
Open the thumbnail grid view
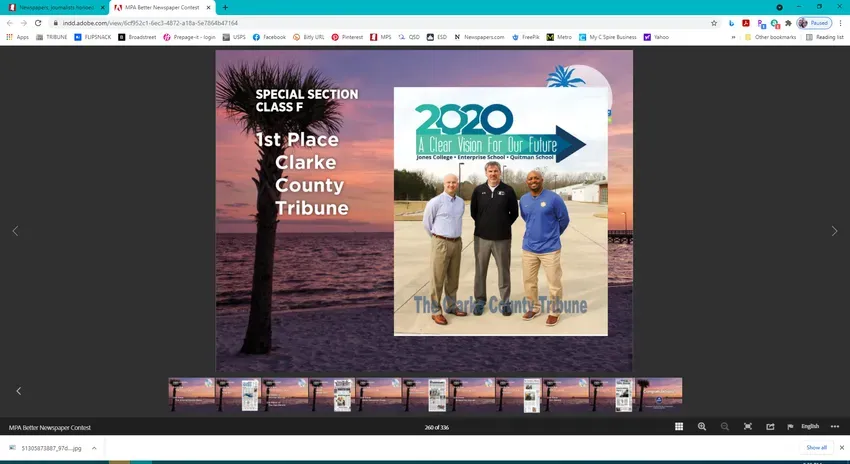679,427
